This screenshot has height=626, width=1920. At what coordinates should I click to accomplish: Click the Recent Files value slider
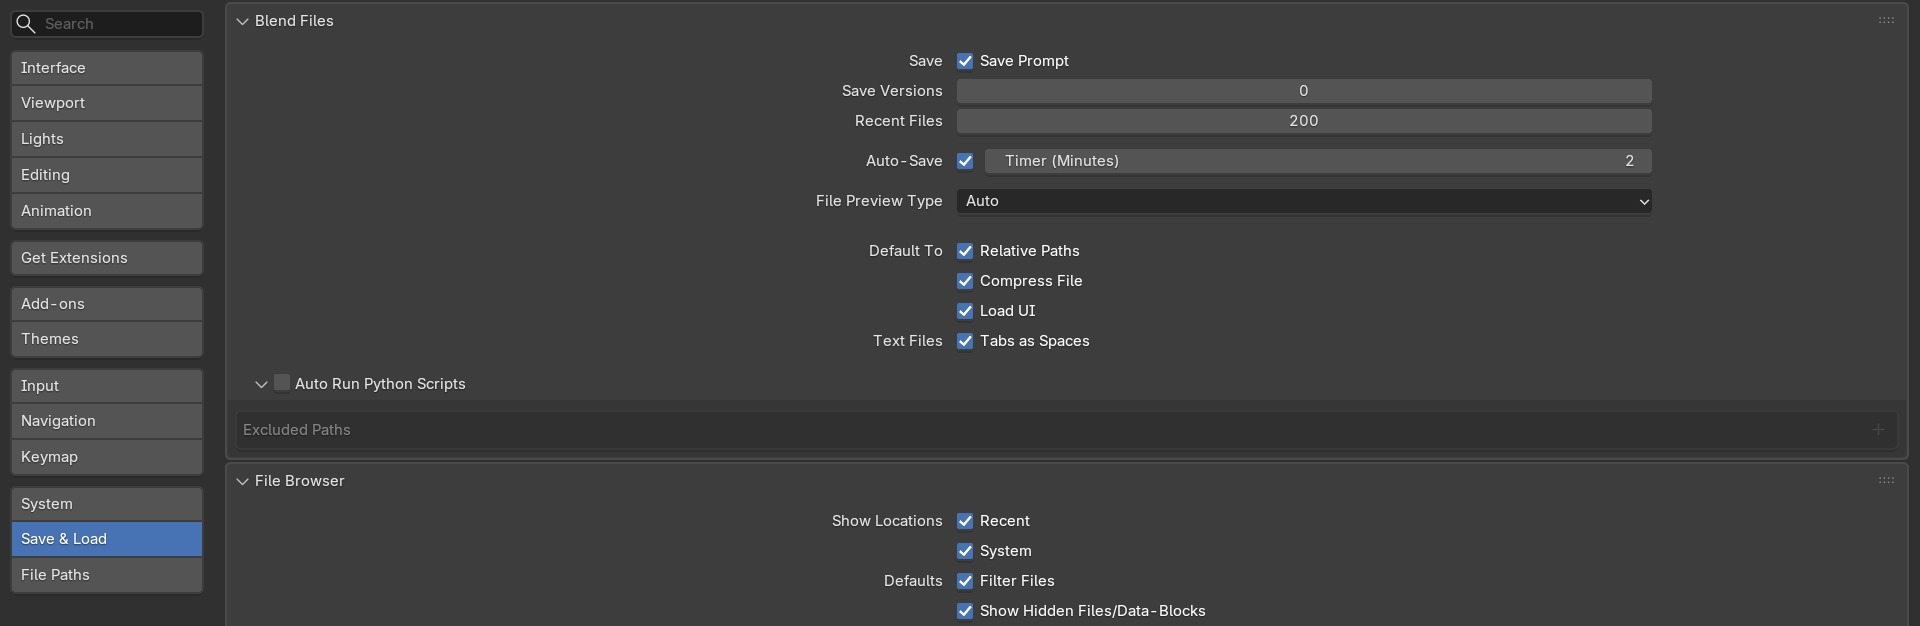point(1304,121)
